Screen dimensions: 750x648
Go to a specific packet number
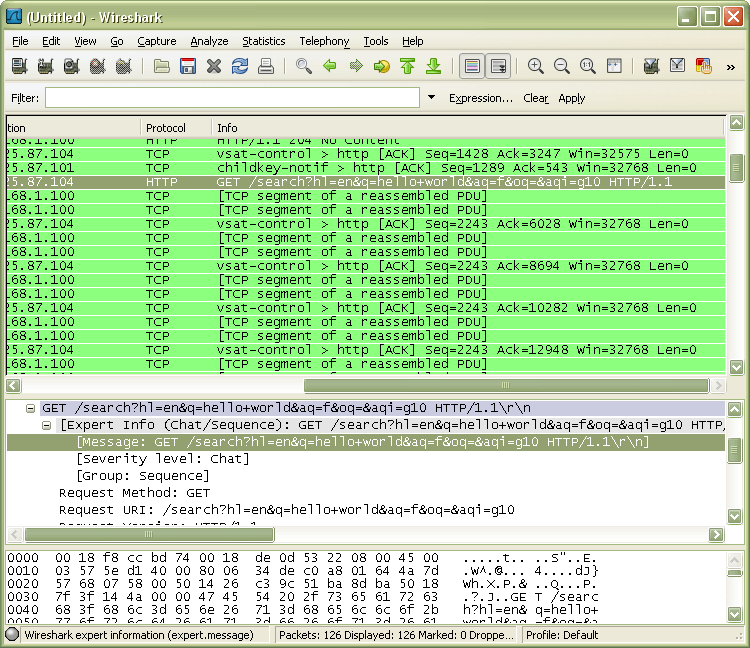tap(382, 66)
